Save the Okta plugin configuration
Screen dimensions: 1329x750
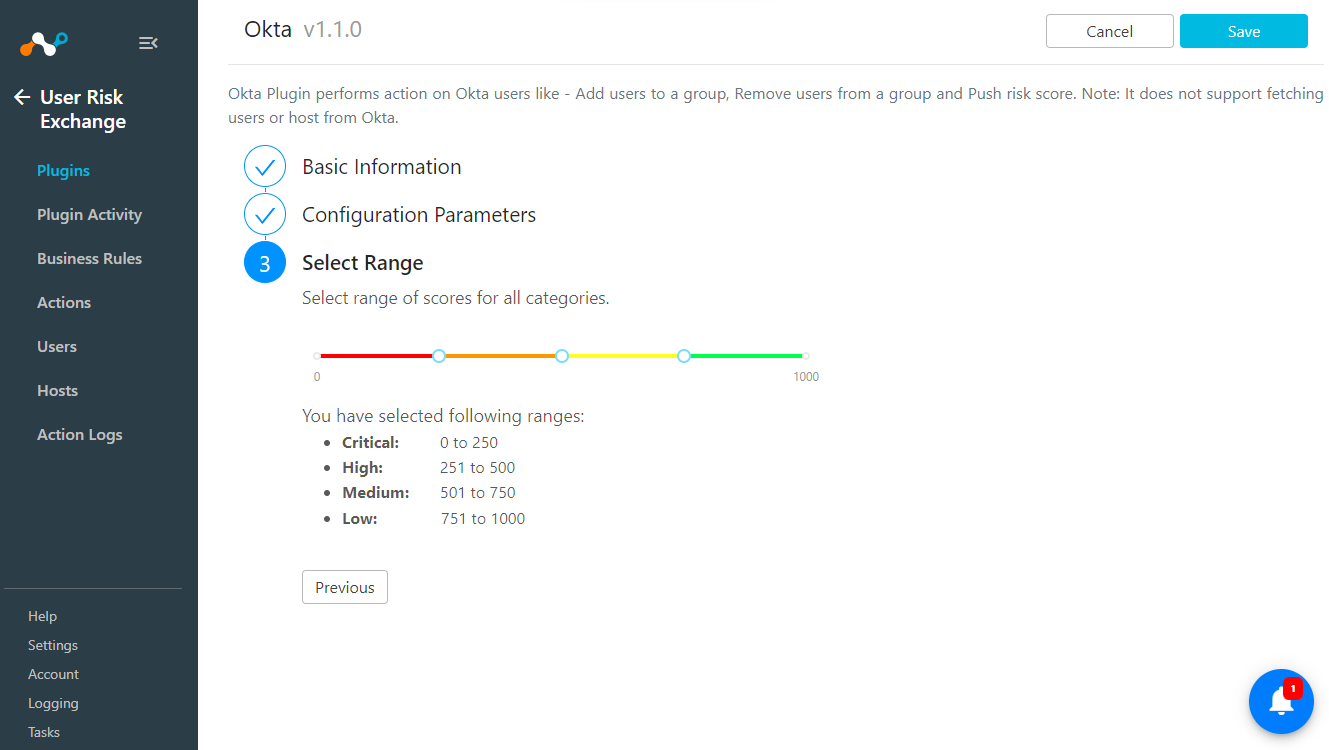1244,31
